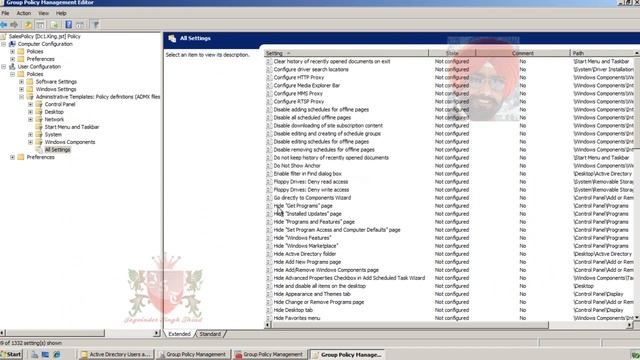Click the policy icon beside Configure HTTP Proxy
The width and height of the screenshot is (640, 360).
tap(269, 78)
